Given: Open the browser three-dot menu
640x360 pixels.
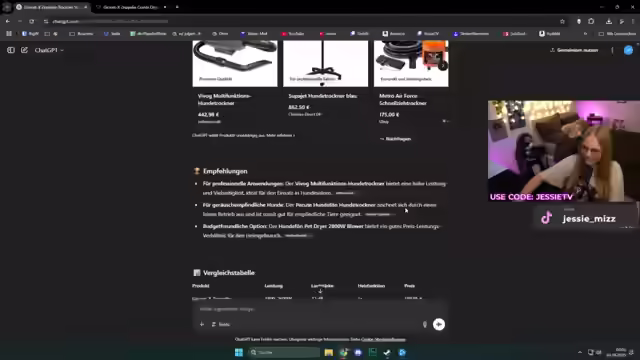Looking at the screenshot, I should (x=633, y=21).
